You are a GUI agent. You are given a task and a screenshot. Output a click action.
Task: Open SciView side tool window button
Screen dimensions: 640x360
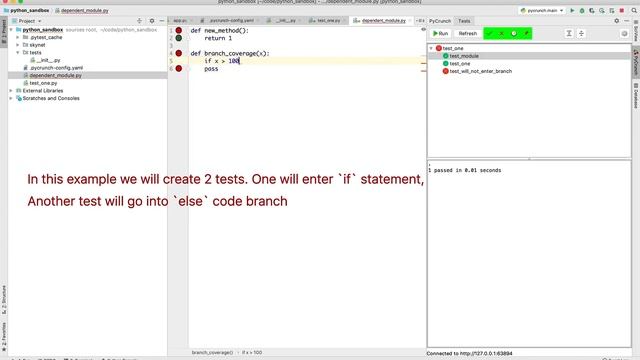click(x=636, y=31)
